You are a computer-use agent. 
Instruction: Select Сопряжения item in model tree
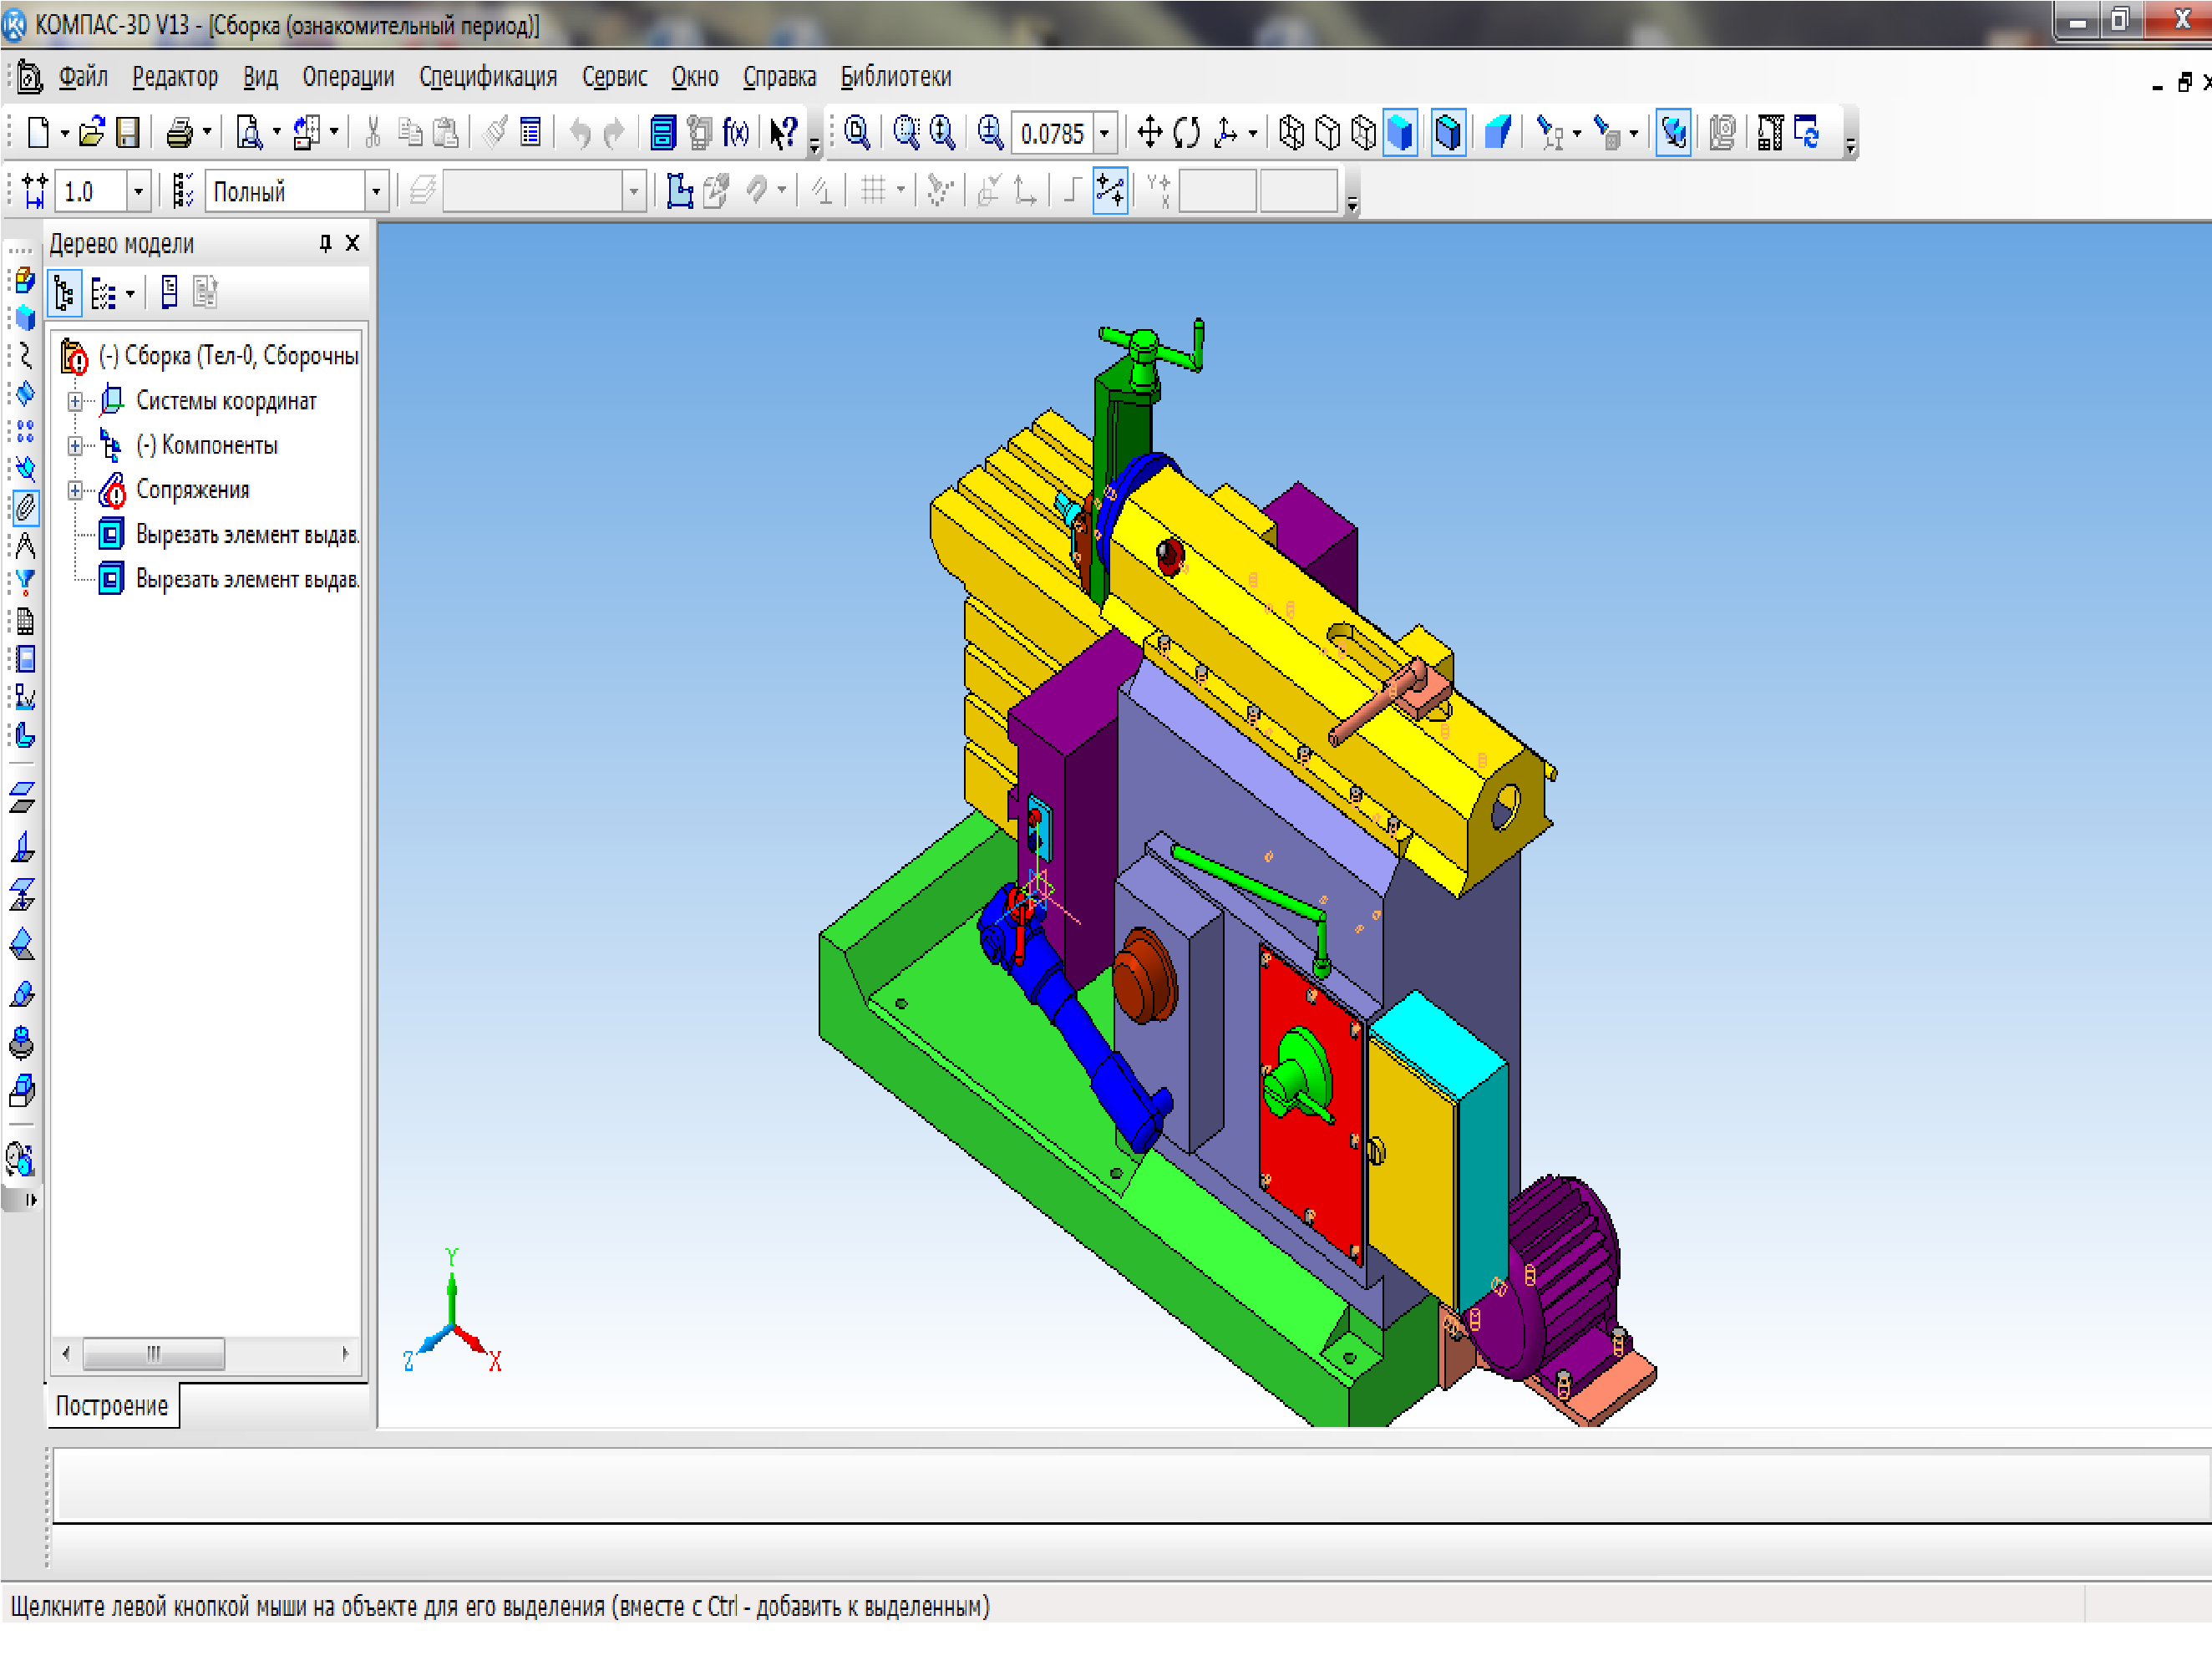[x=192, y=490]
